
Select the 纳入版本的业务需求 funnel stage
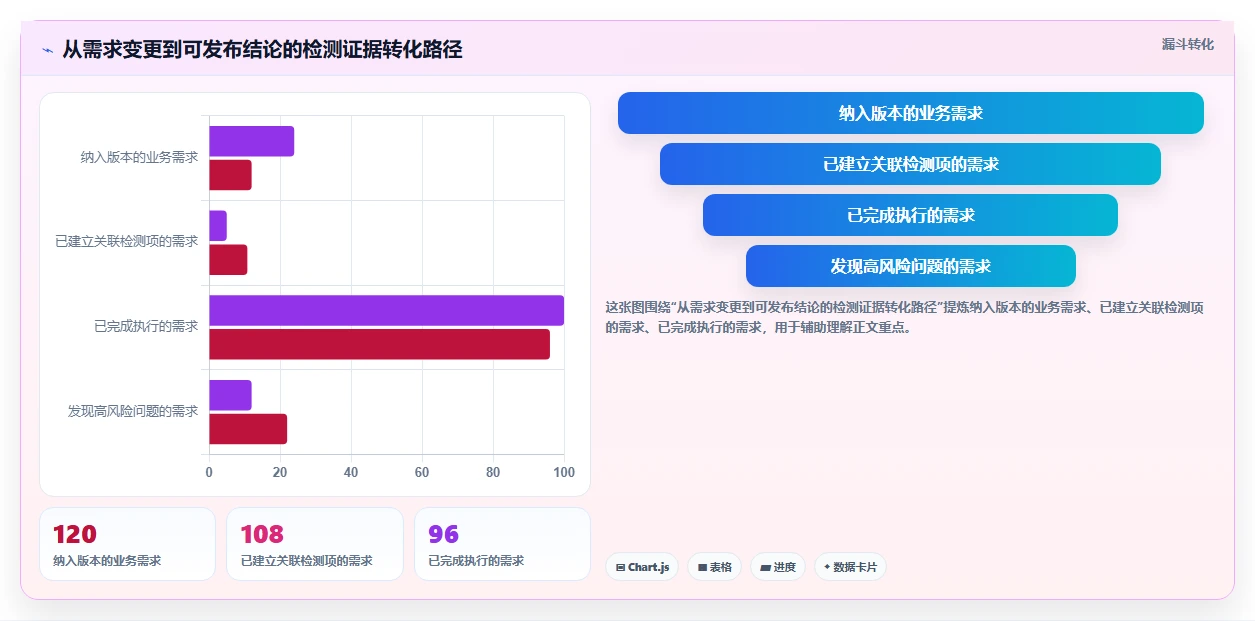pyautogui.click(x=911, y=113)
